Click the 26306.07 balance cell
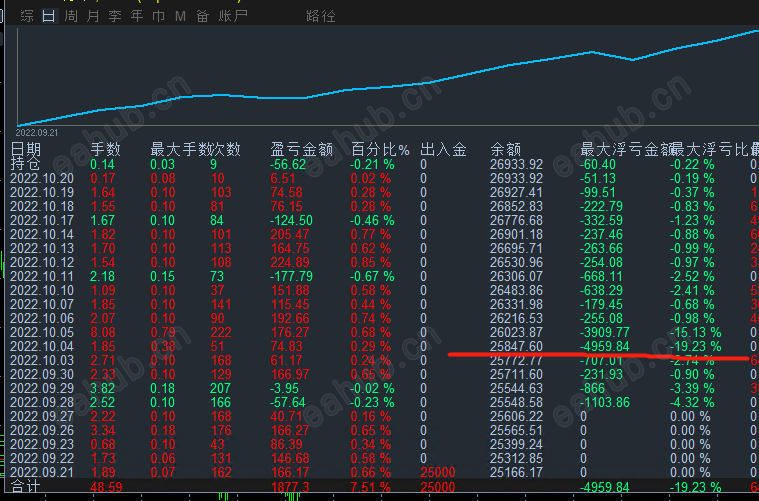The image size is (759, 501). coord(516,276)
